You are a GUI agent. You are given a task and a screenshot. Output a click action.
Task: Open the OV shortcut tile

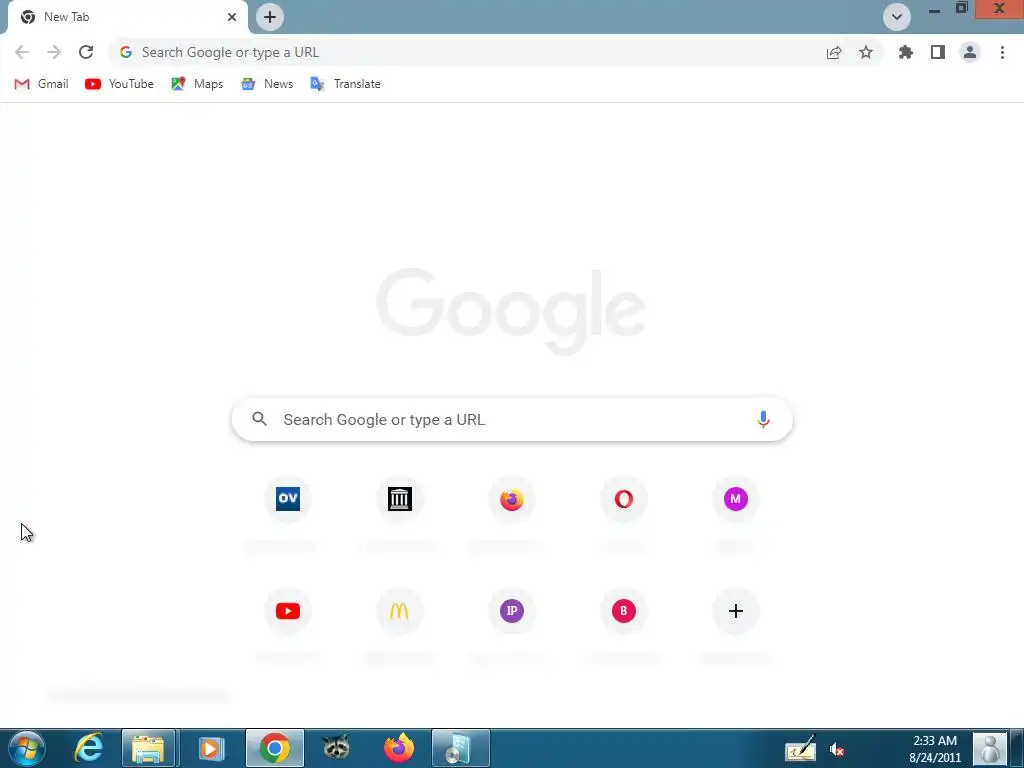287,499
